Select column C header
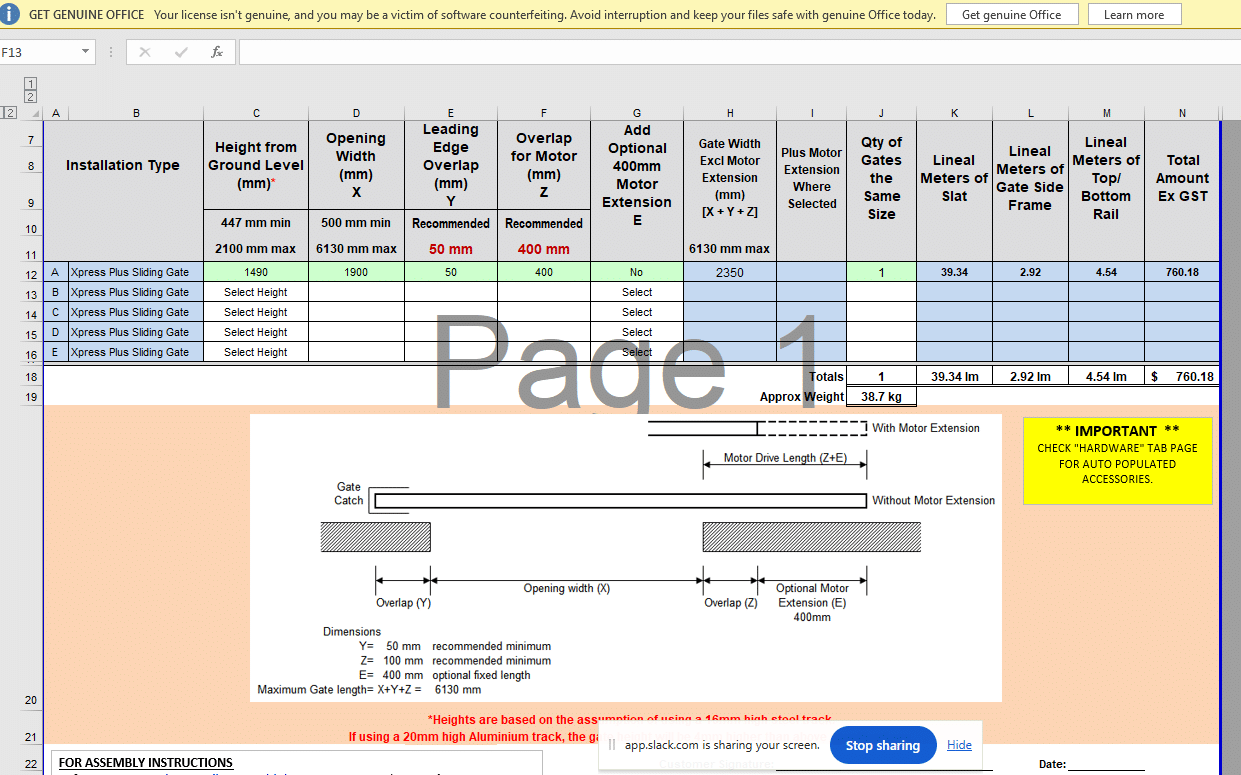The height and width of the screenshot is (775, 1241). [256, 113]
